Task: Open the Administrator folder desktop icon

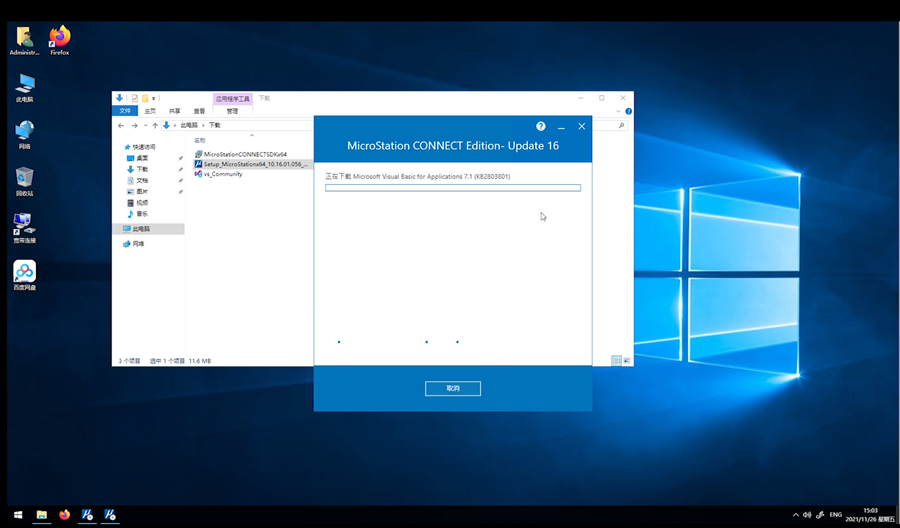Action: click(x=24, y=40)
